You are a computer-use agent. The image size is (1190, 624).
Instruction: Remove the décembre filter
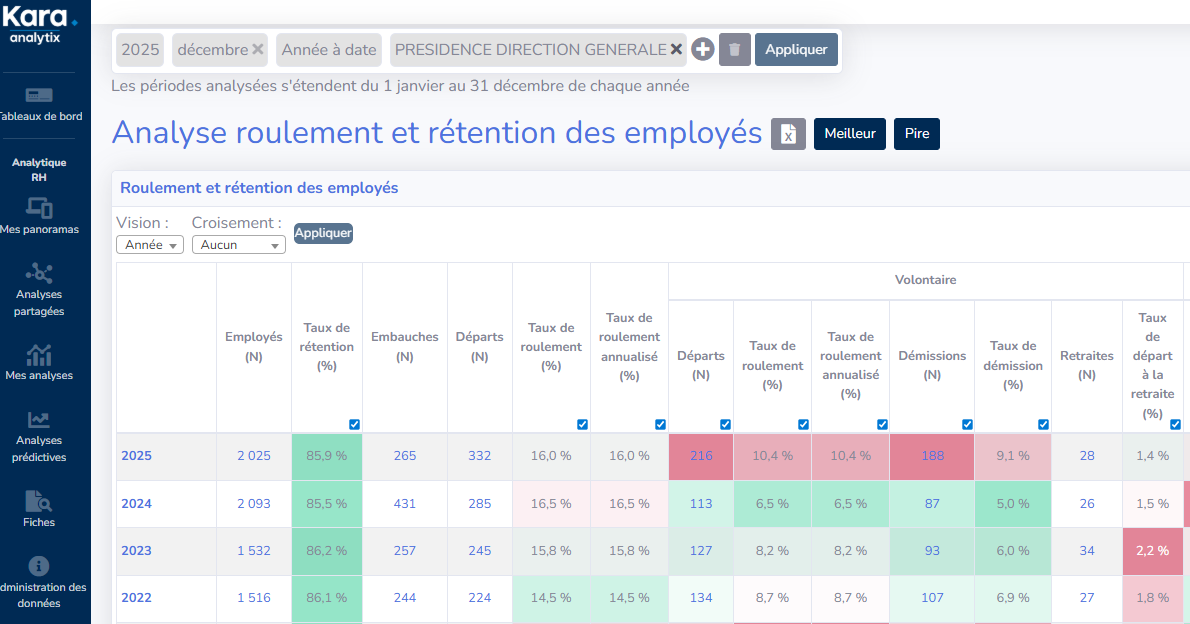tap(257, 48)
